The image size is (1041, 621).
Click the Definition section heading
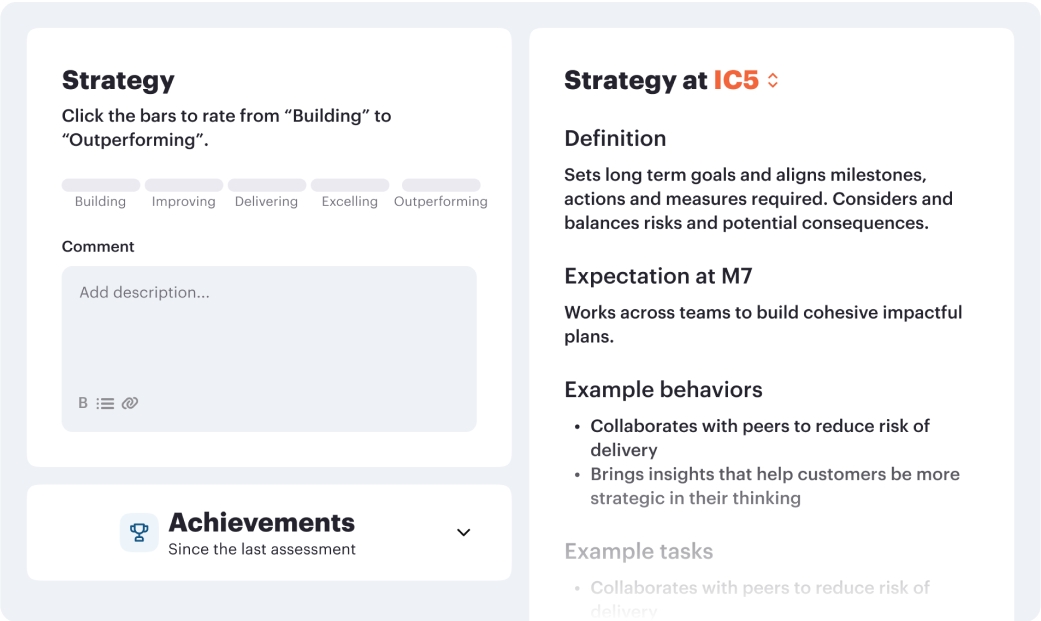[x=614, y=138]
